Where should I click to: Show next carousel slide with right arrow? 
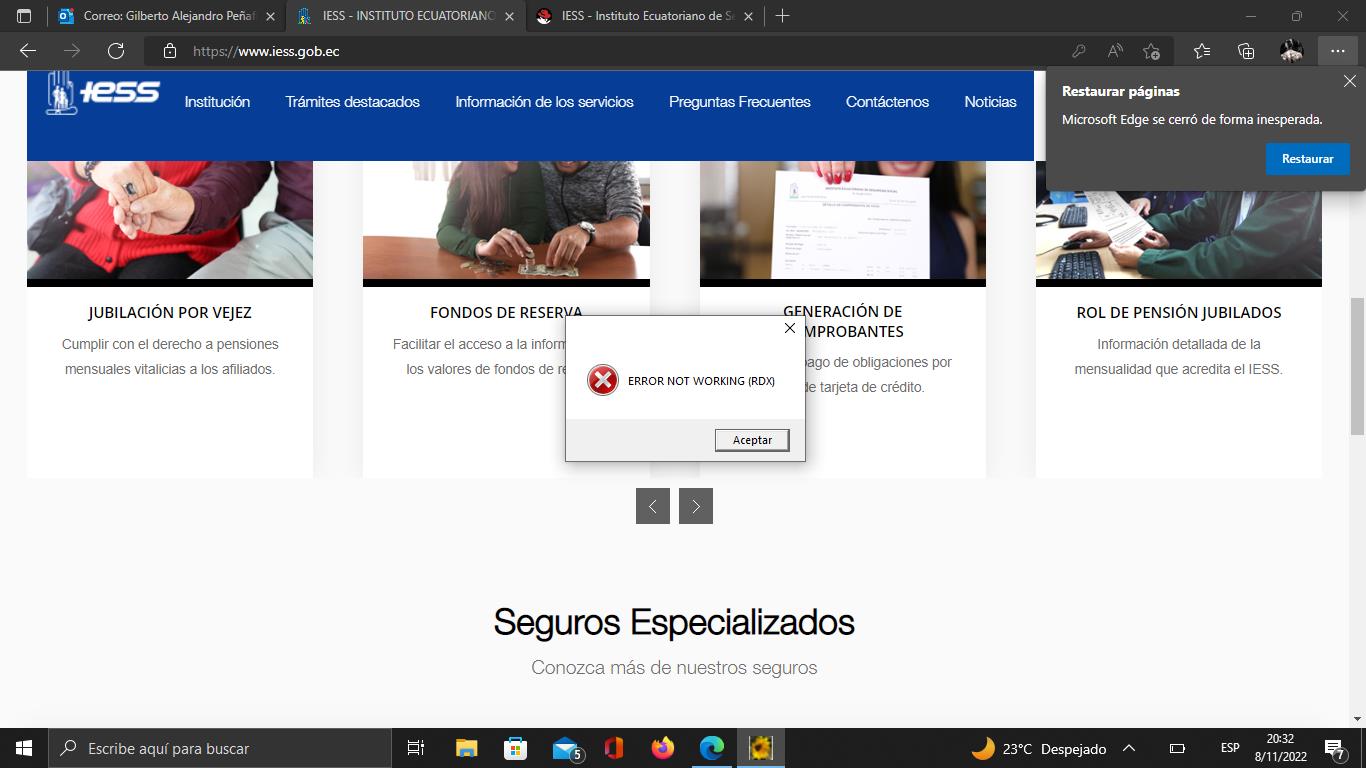696,506
